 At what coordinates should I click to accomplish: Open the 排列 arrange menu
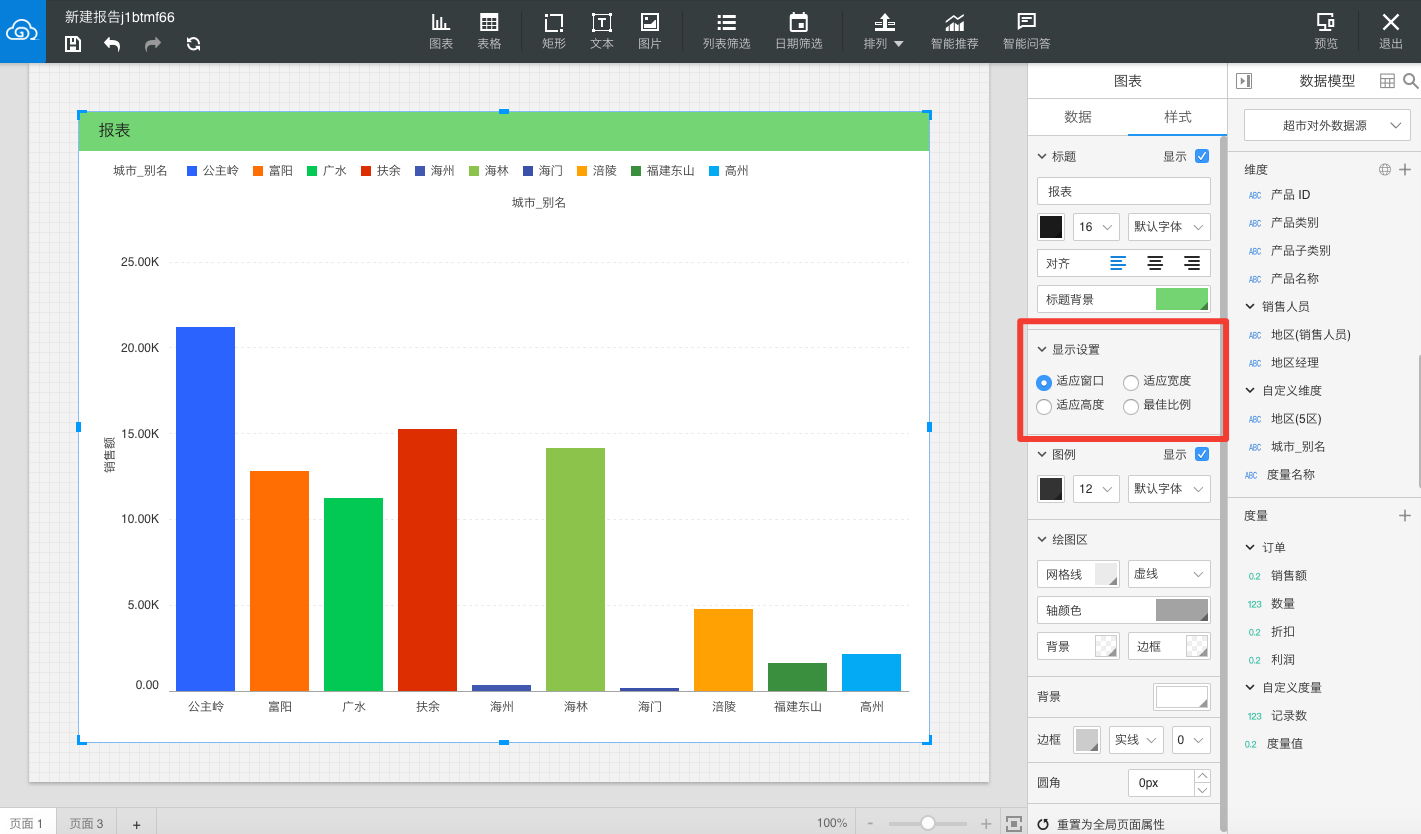coord(884,31)
